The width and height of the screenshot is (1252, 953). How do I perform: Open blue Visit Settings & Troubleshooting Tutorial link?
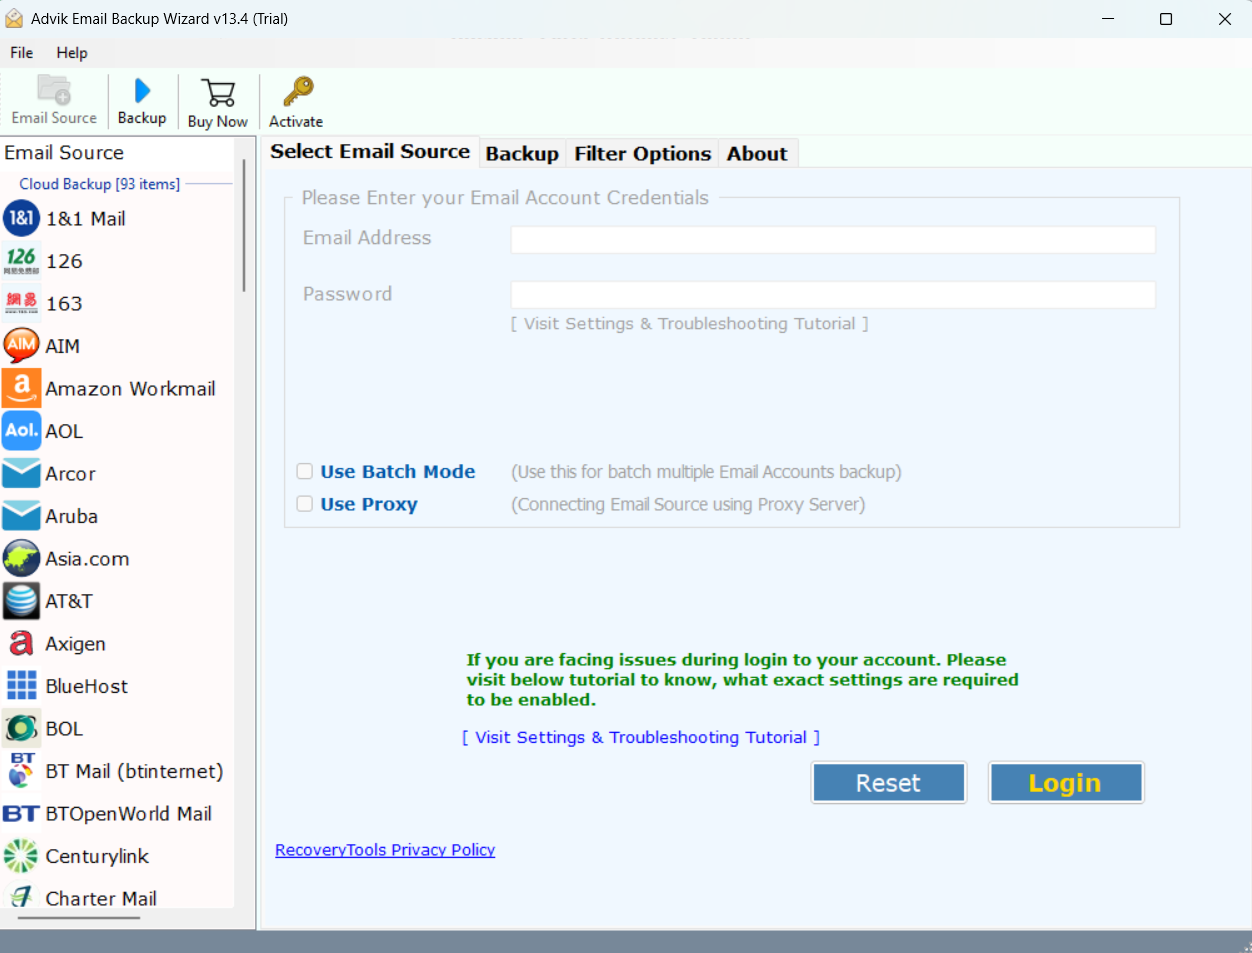(x=641, y=737)
